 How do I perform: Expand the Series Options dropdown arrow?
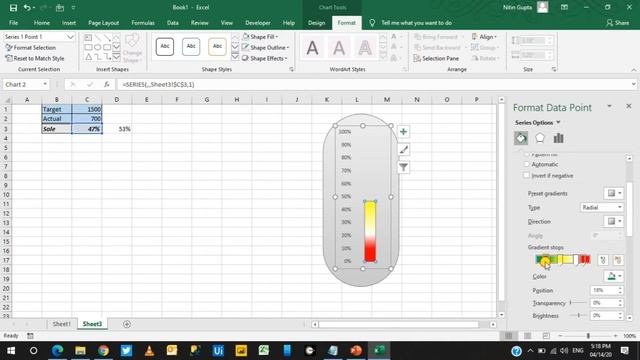coord(558,122)
